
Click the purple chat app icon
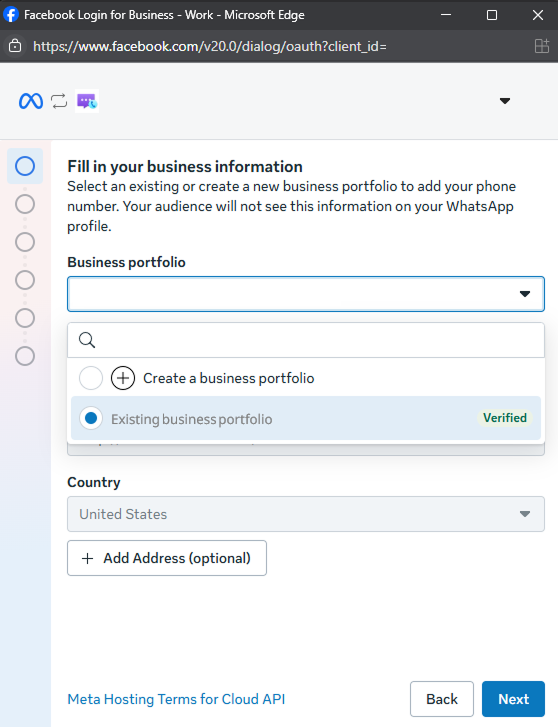tap(87, 101)
